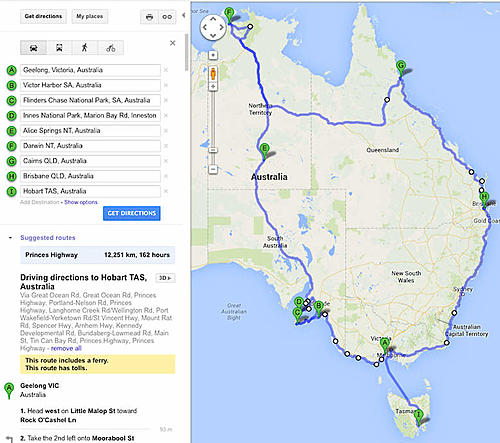Click the Brisbane QLD input field

[90, 176]
